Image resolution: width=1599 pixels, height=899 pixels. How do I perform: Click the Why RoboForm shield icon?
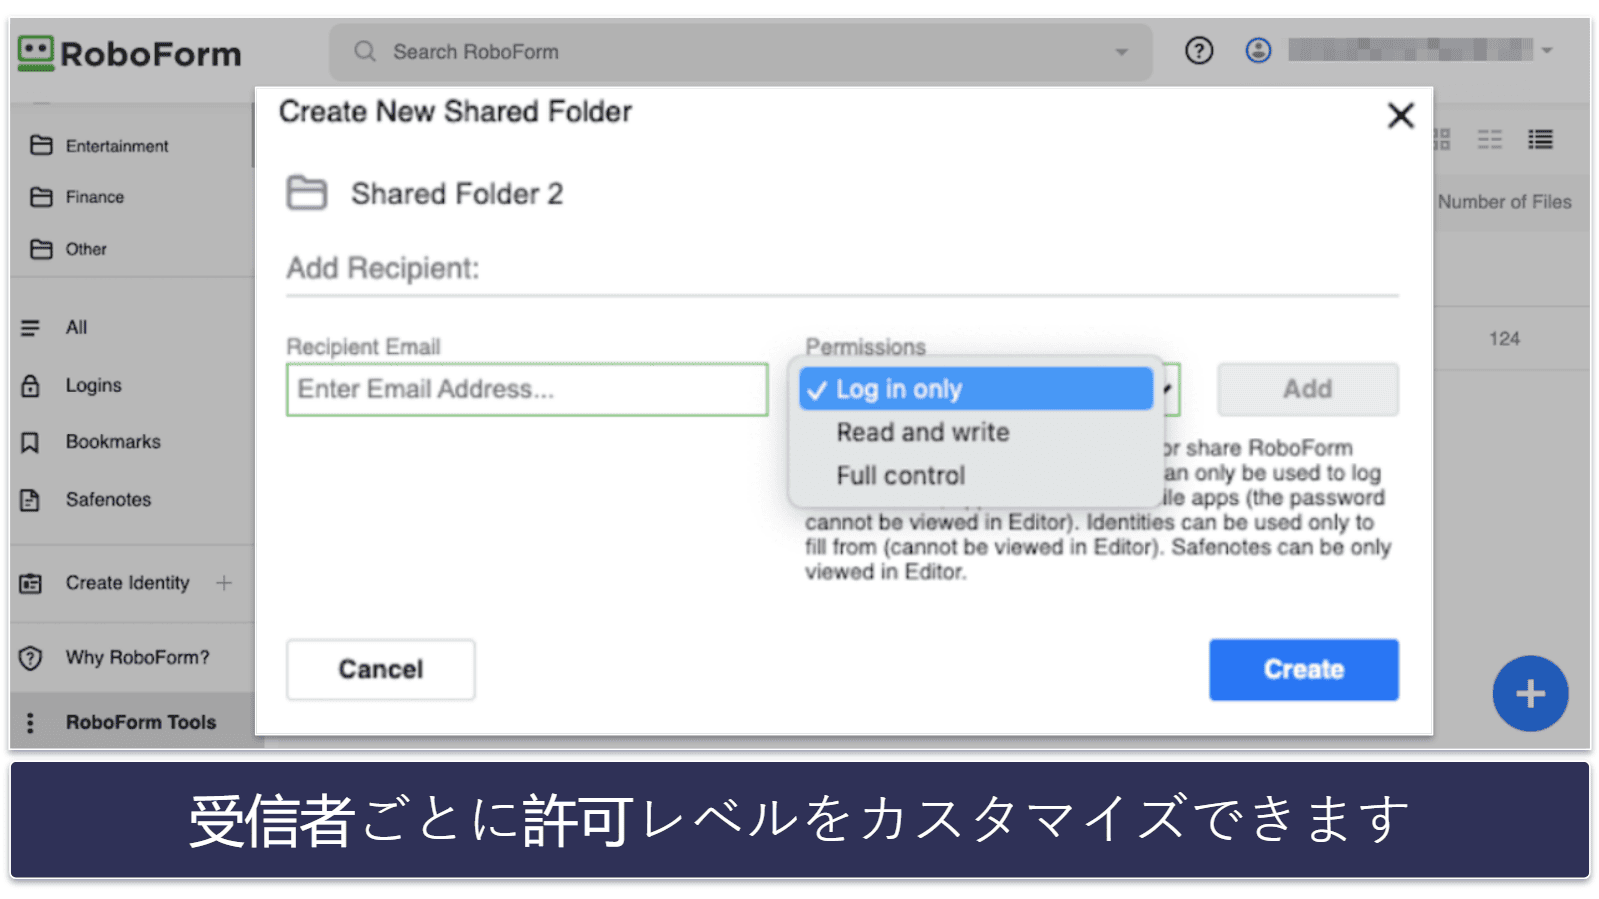tap(31, 658)
